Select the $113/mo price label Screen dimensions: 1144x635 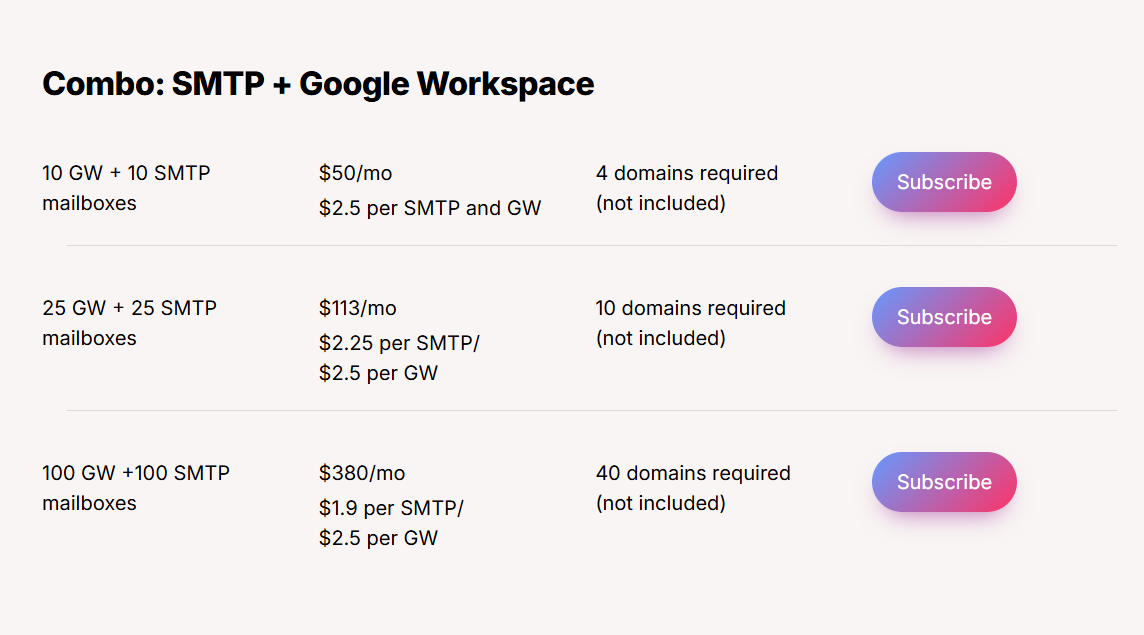pos(357,307)
